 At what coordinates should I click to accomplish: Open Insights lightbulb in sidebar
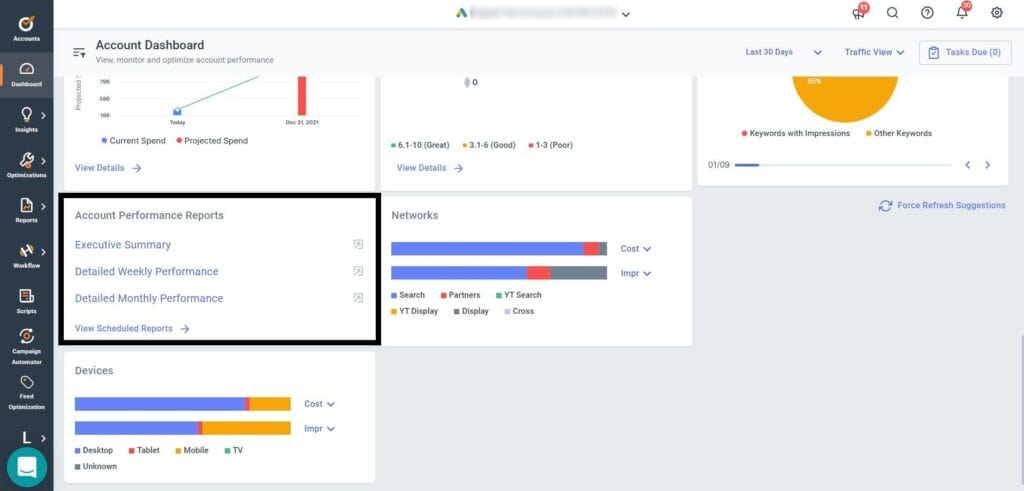coord(26,116)
